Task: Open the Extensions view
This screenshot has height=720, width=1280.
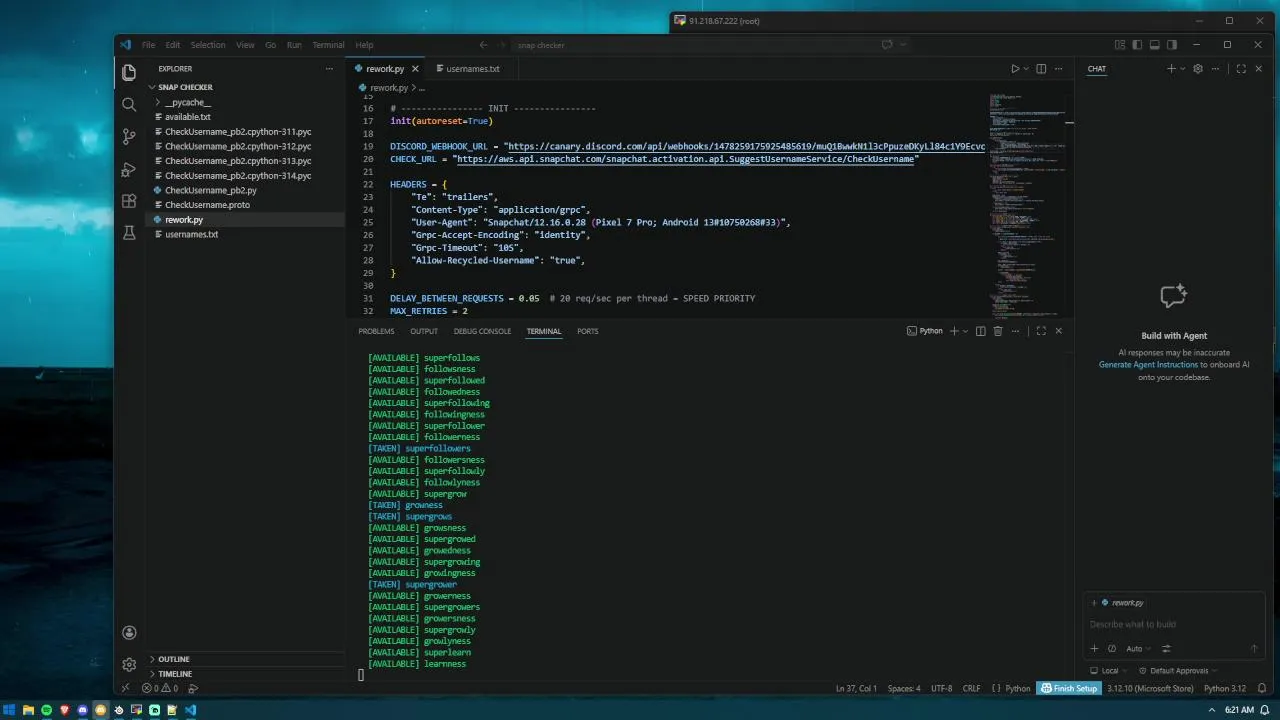Action: [x=128, y=201]
